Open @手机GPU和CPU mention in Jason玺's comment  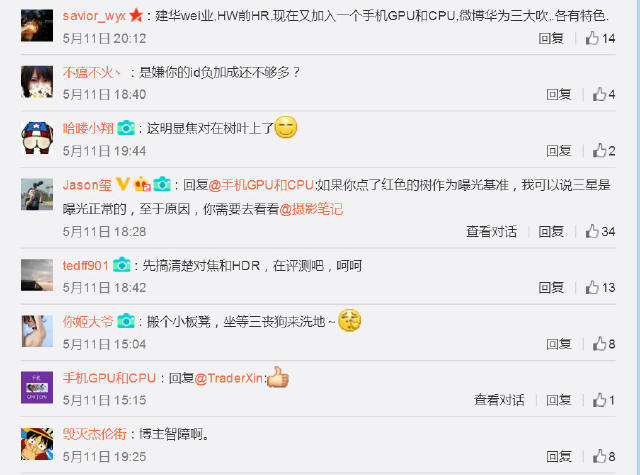[261, 185]
